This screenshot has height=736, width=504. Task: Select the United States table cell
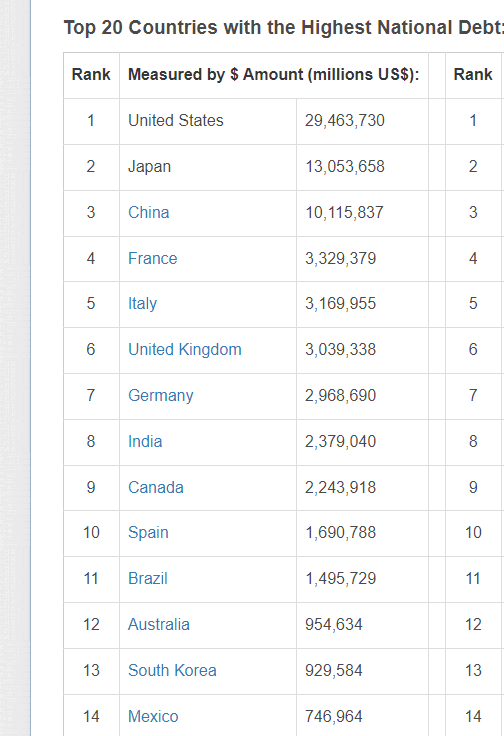[x=208, y=121]
